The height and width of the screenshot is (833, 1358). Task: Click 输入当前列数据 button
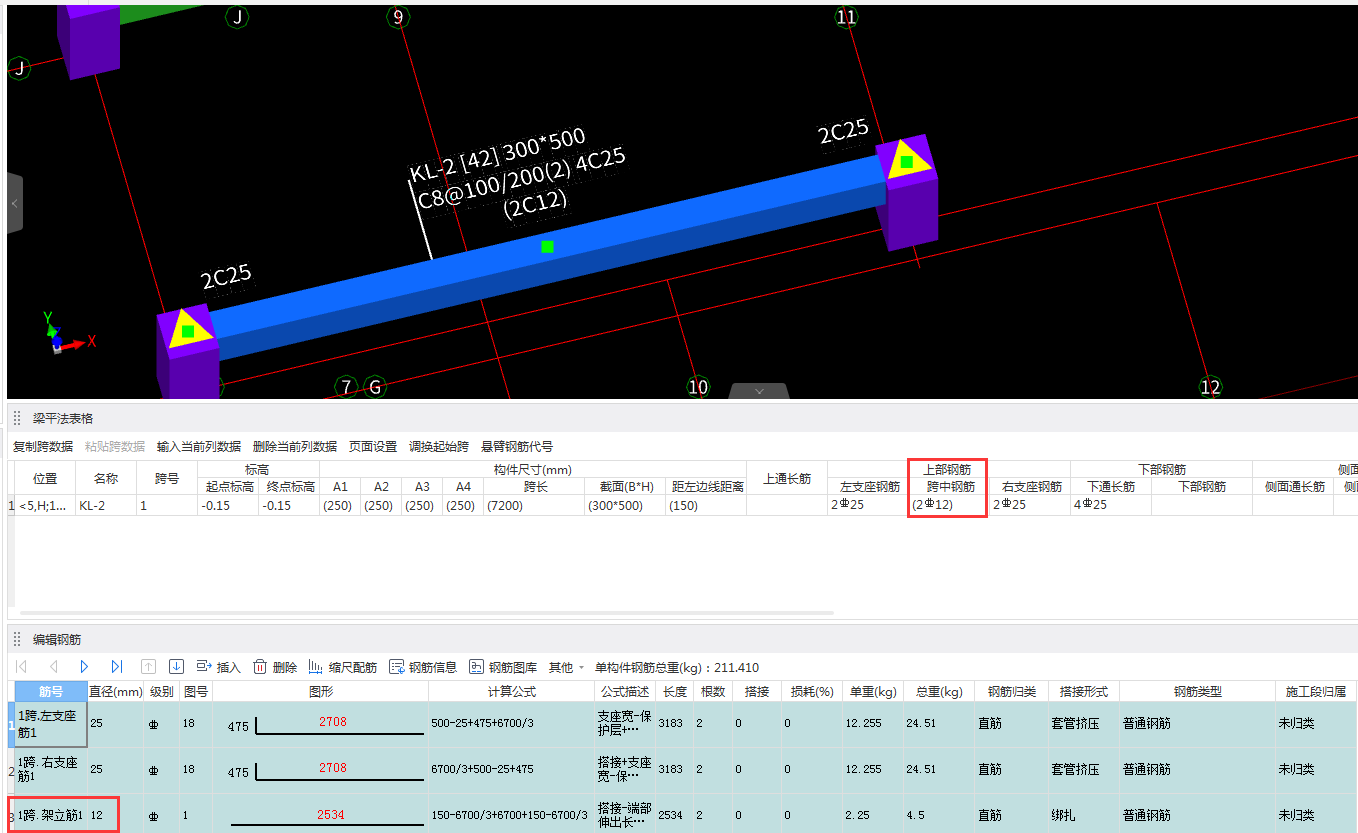pos(199,446)
